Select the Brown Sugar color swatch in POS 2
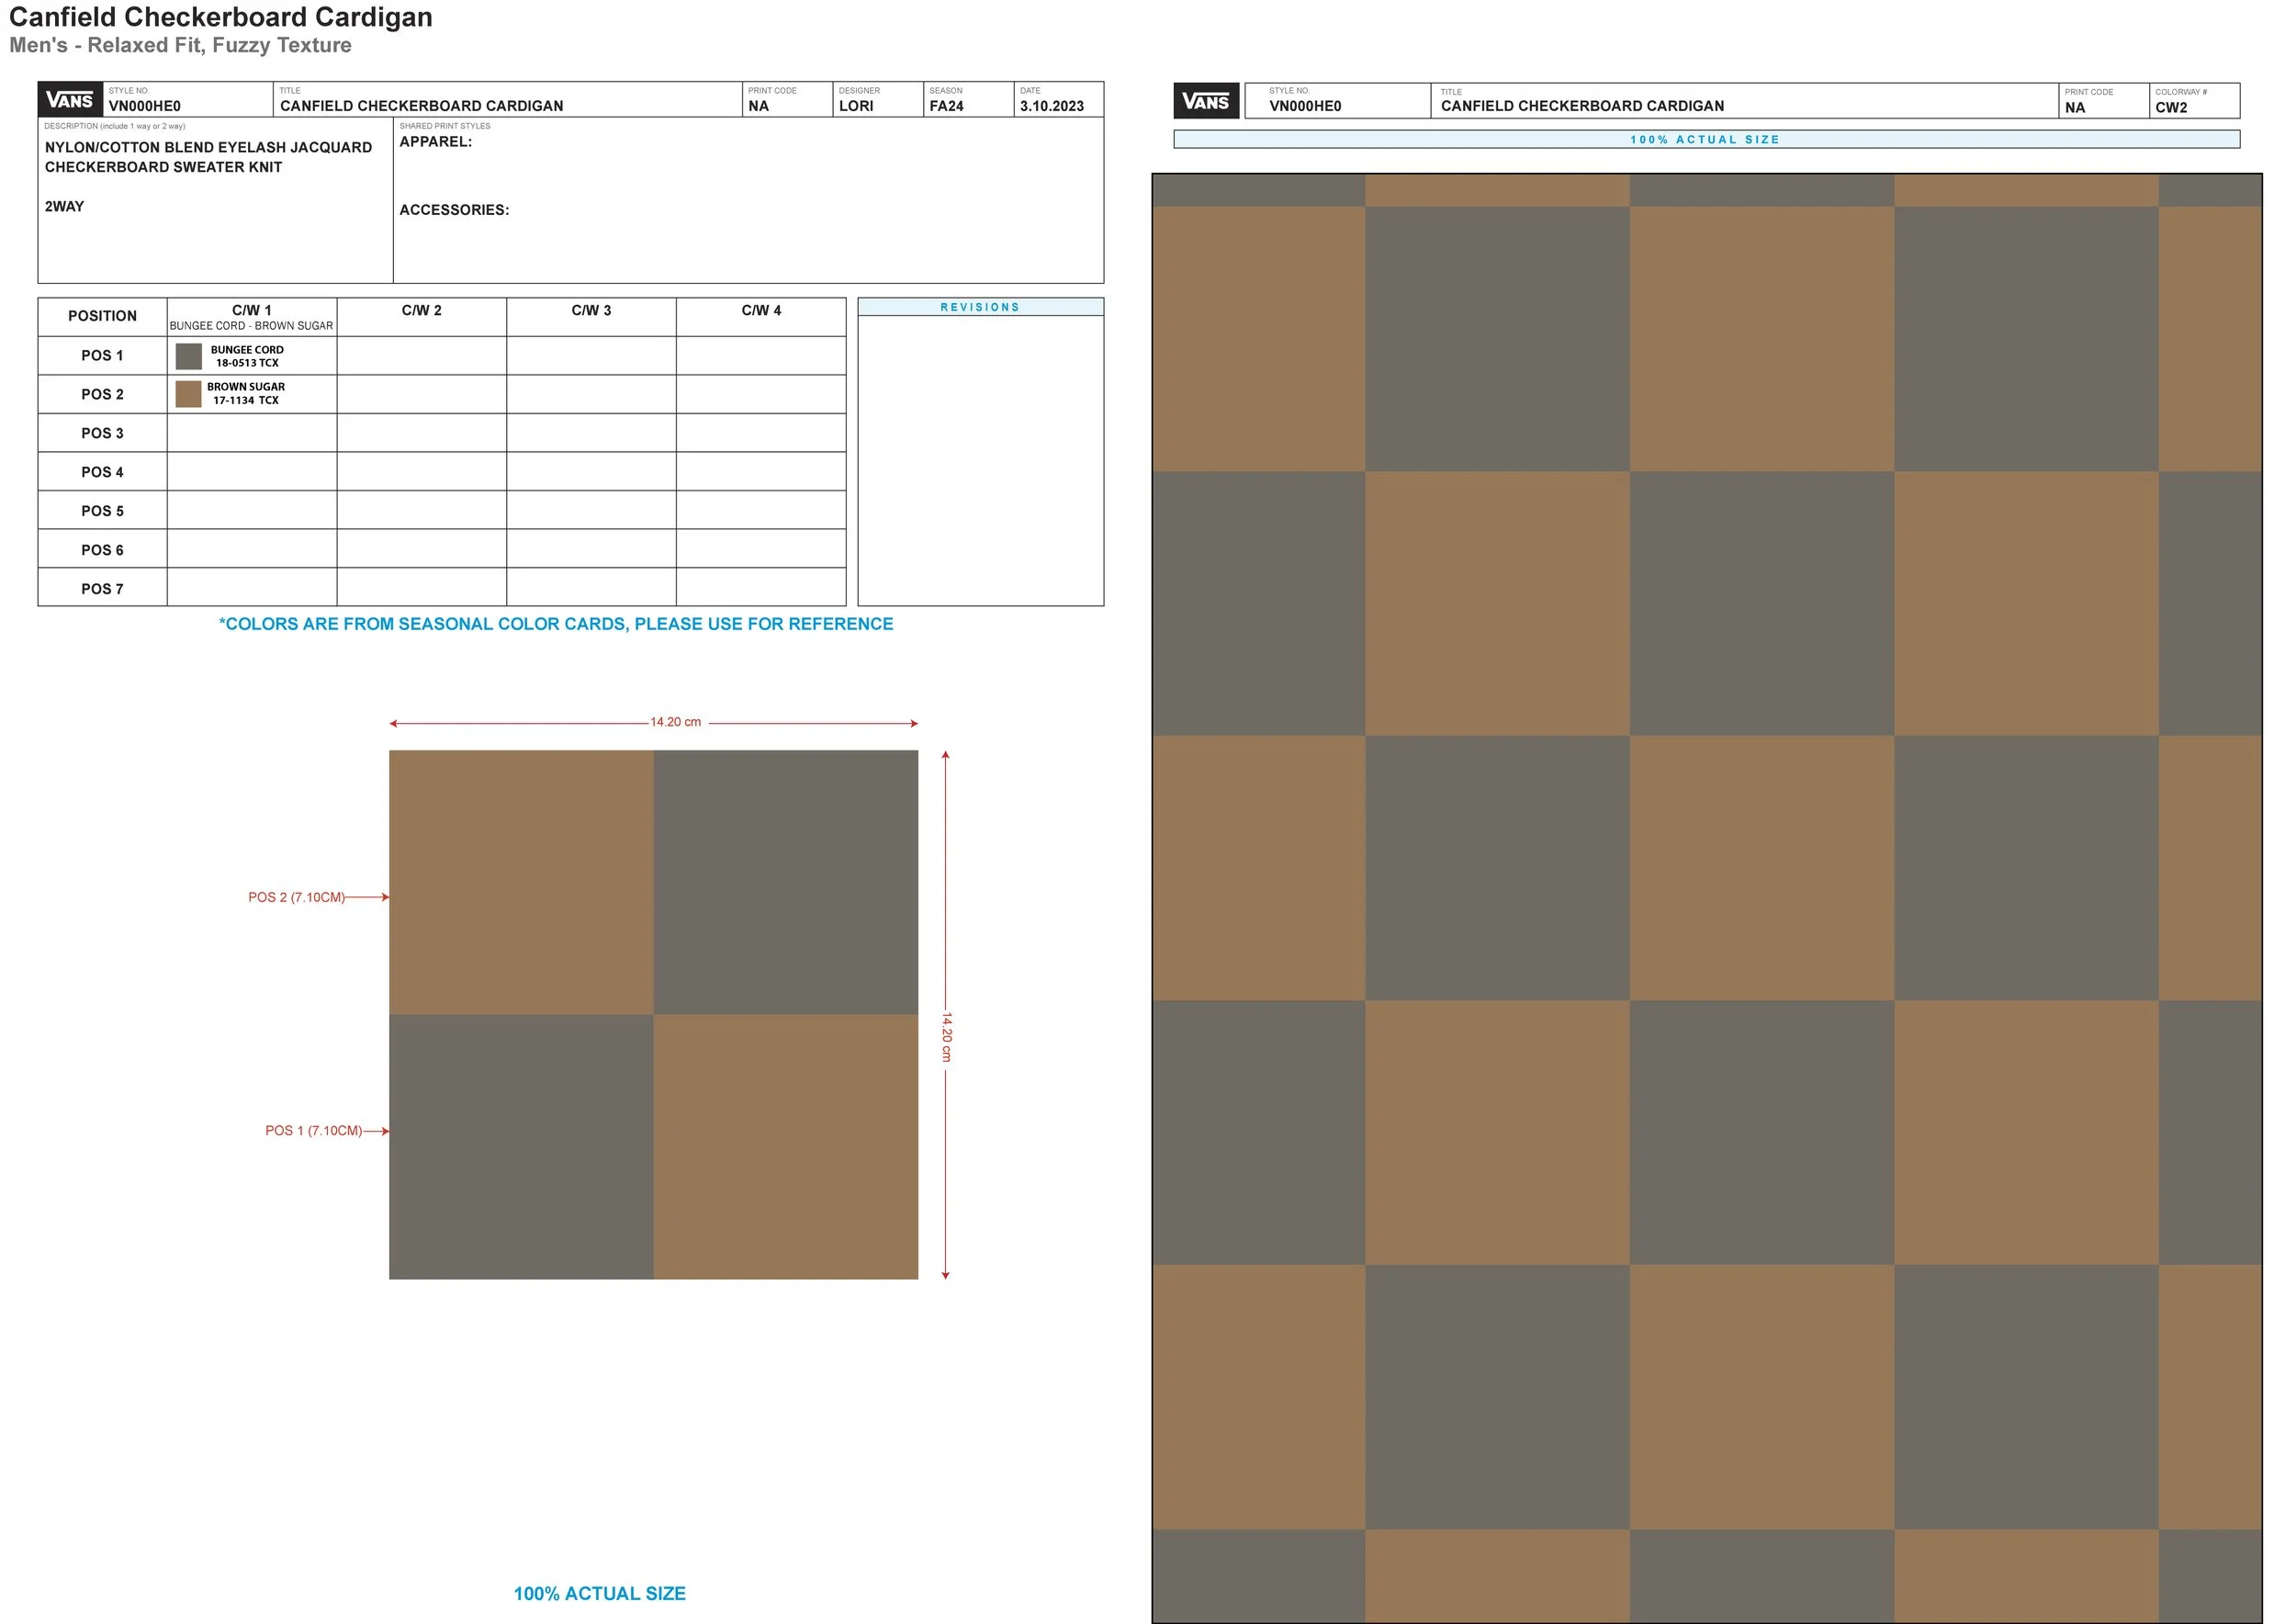 click(188, 394)
